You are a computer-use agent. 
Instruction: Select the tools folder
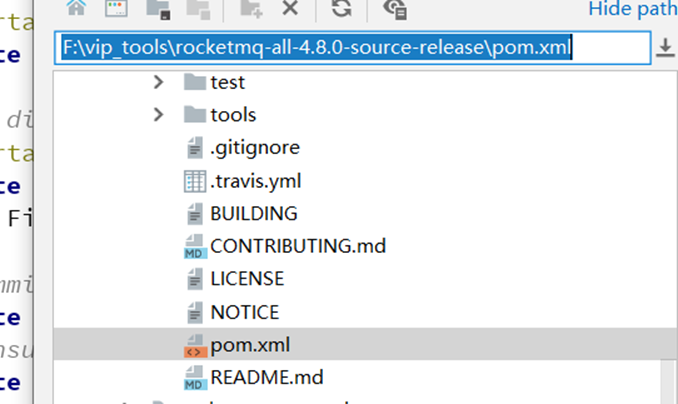[233, 115]
